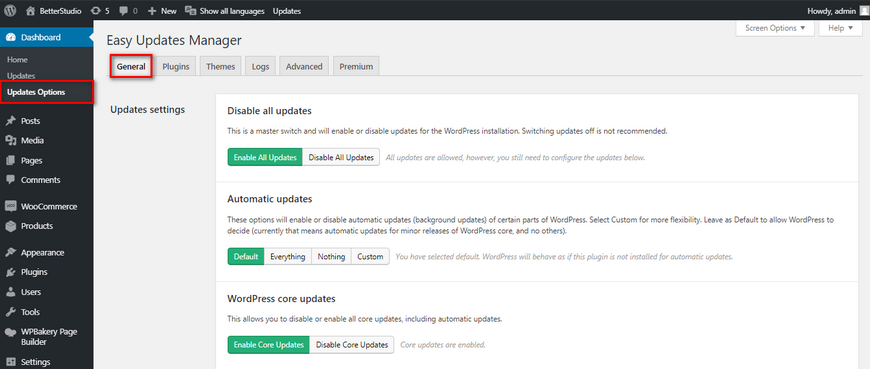Viewport: 870px width, 369px height.
Task: Switch to the Themes tab
Action: (x=220, y=67)
